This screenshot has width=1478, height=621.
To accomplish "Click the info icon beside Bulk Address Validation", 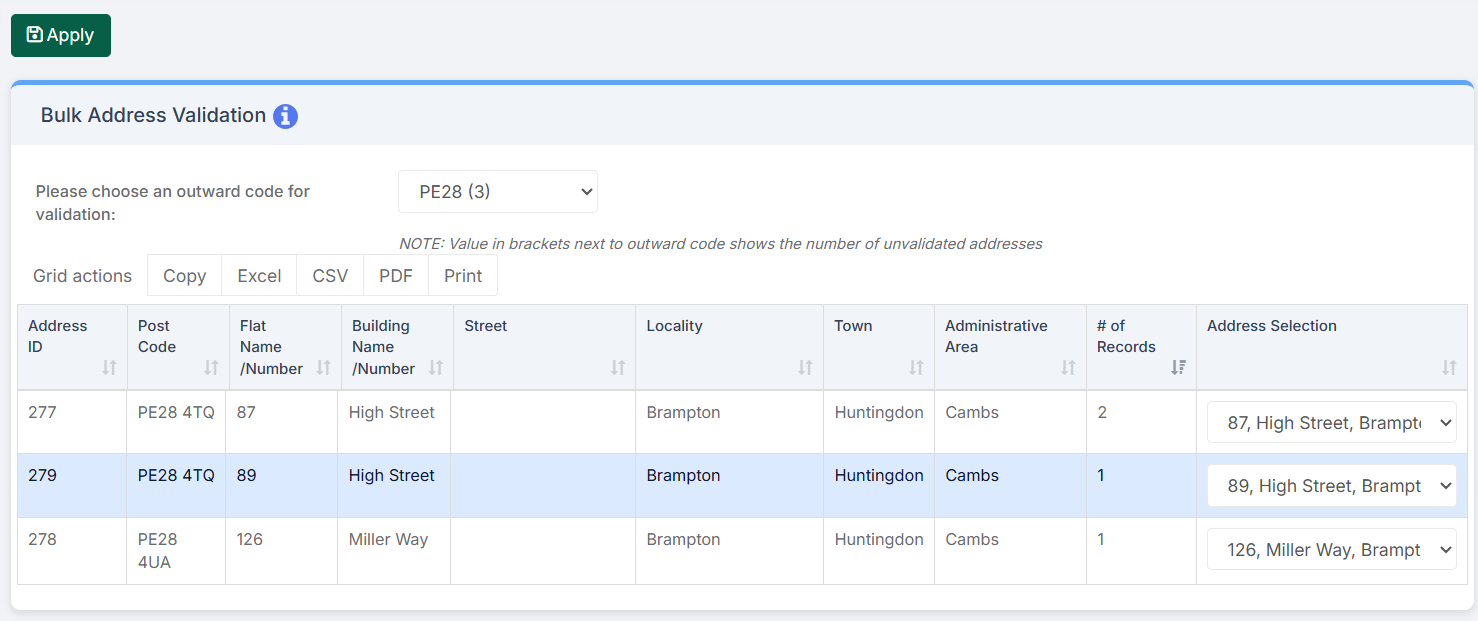I will [285, 116].
